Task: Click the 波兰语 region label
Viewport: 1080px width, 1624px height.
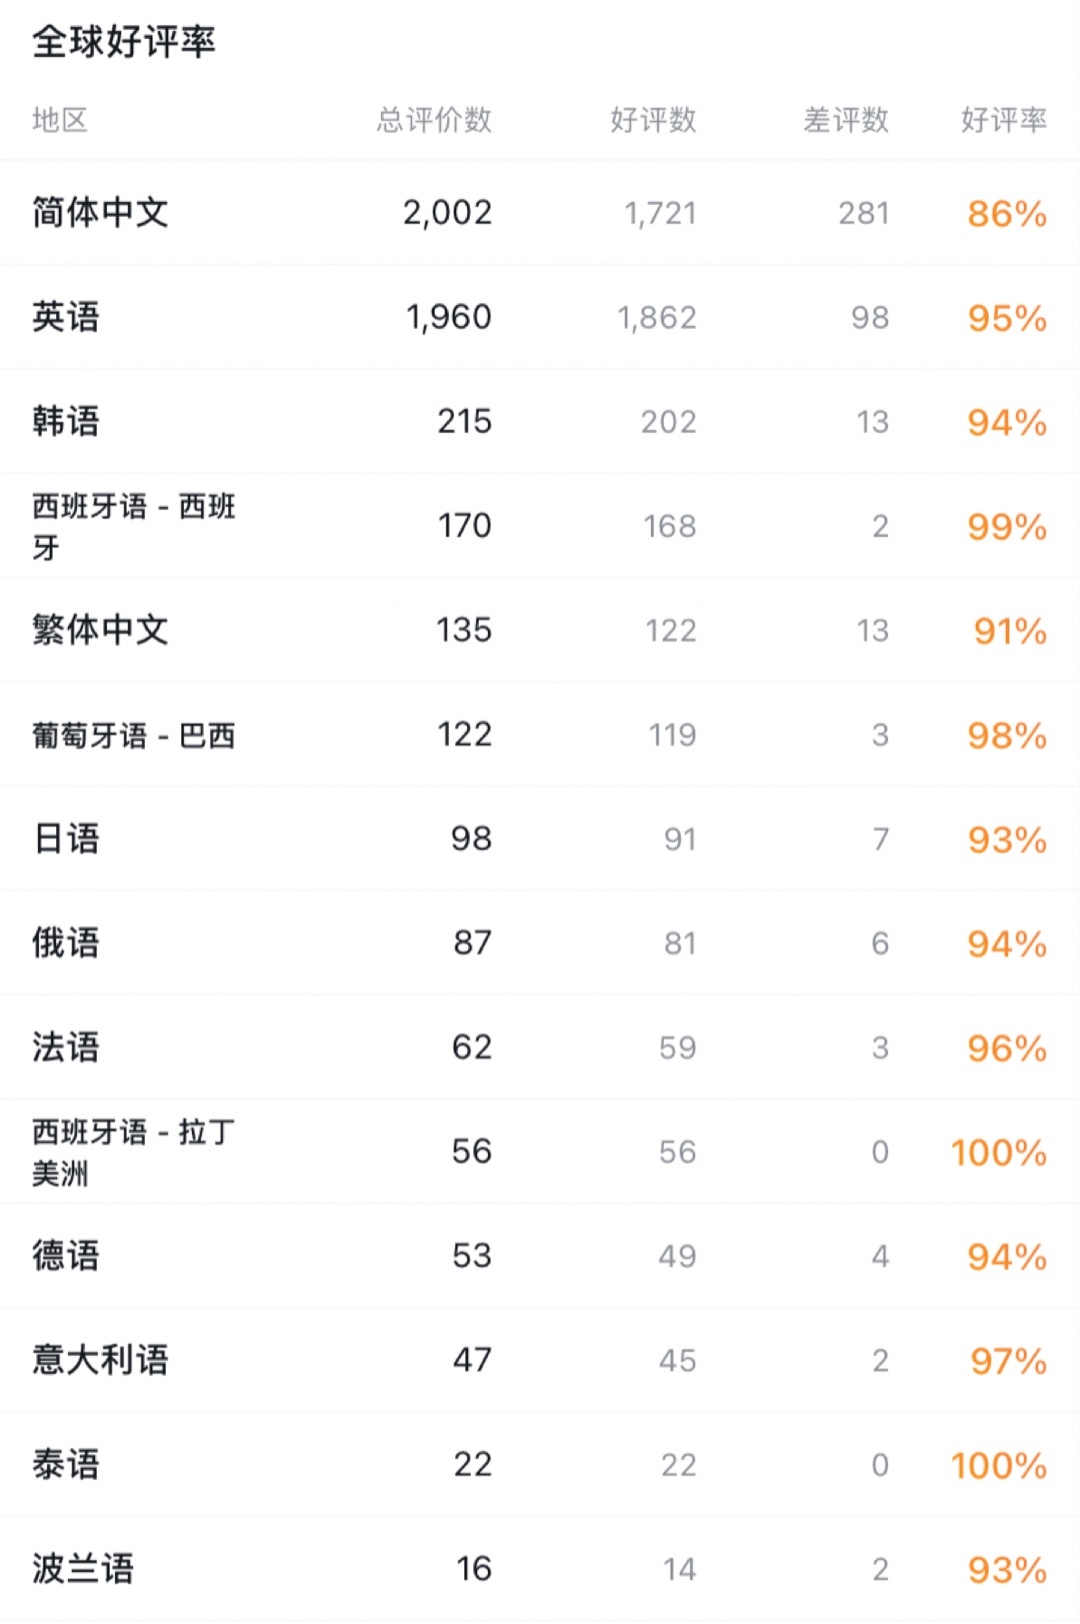Action: coord(83,1569)
